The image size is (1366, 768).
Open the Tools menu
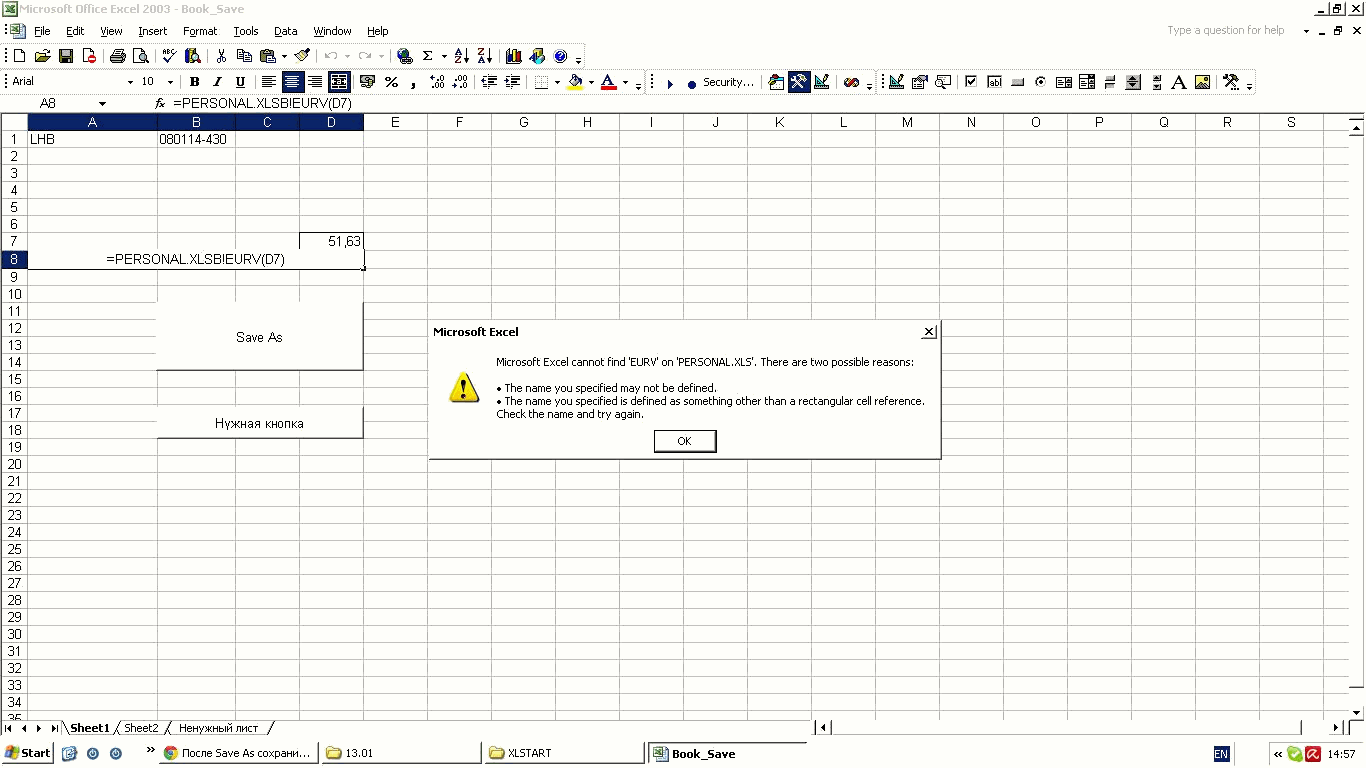pyautogui.click(x=245, y=31)
